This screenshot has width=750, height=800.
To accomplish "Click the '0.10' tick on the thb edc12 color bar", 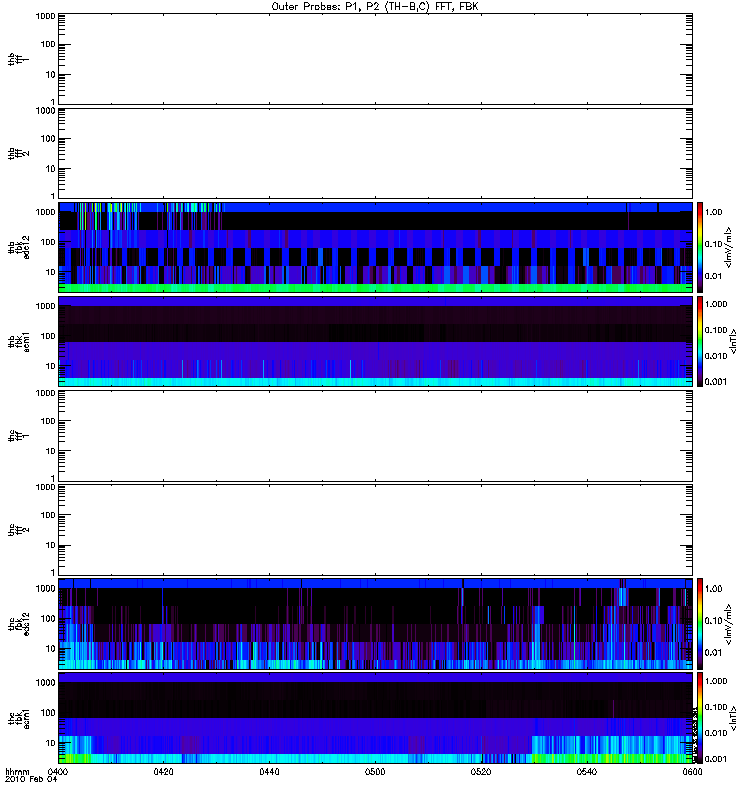I will pyautogui.click(x=714, y=244).
